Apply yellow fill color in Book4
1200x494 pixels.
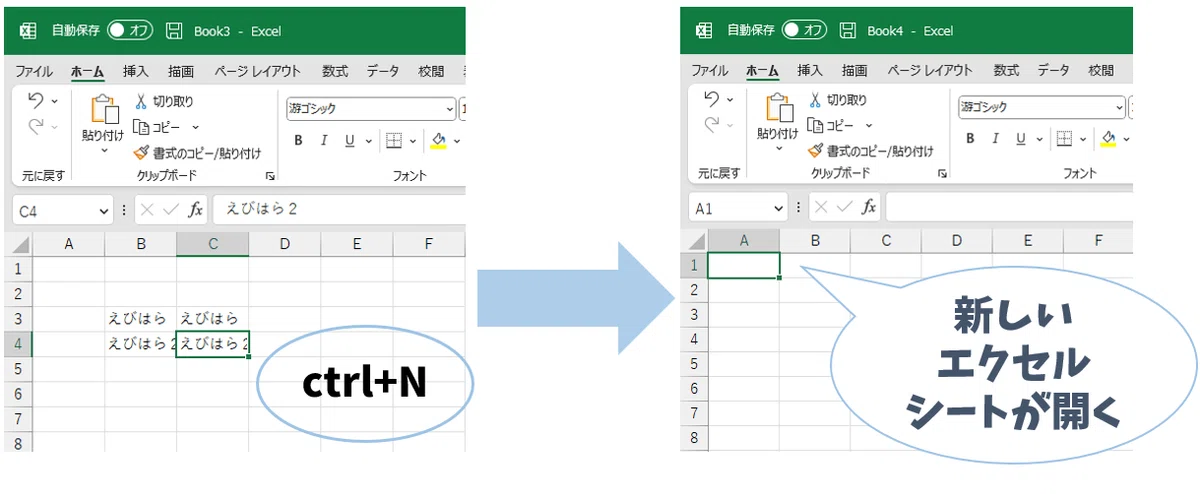point(1109,139)
